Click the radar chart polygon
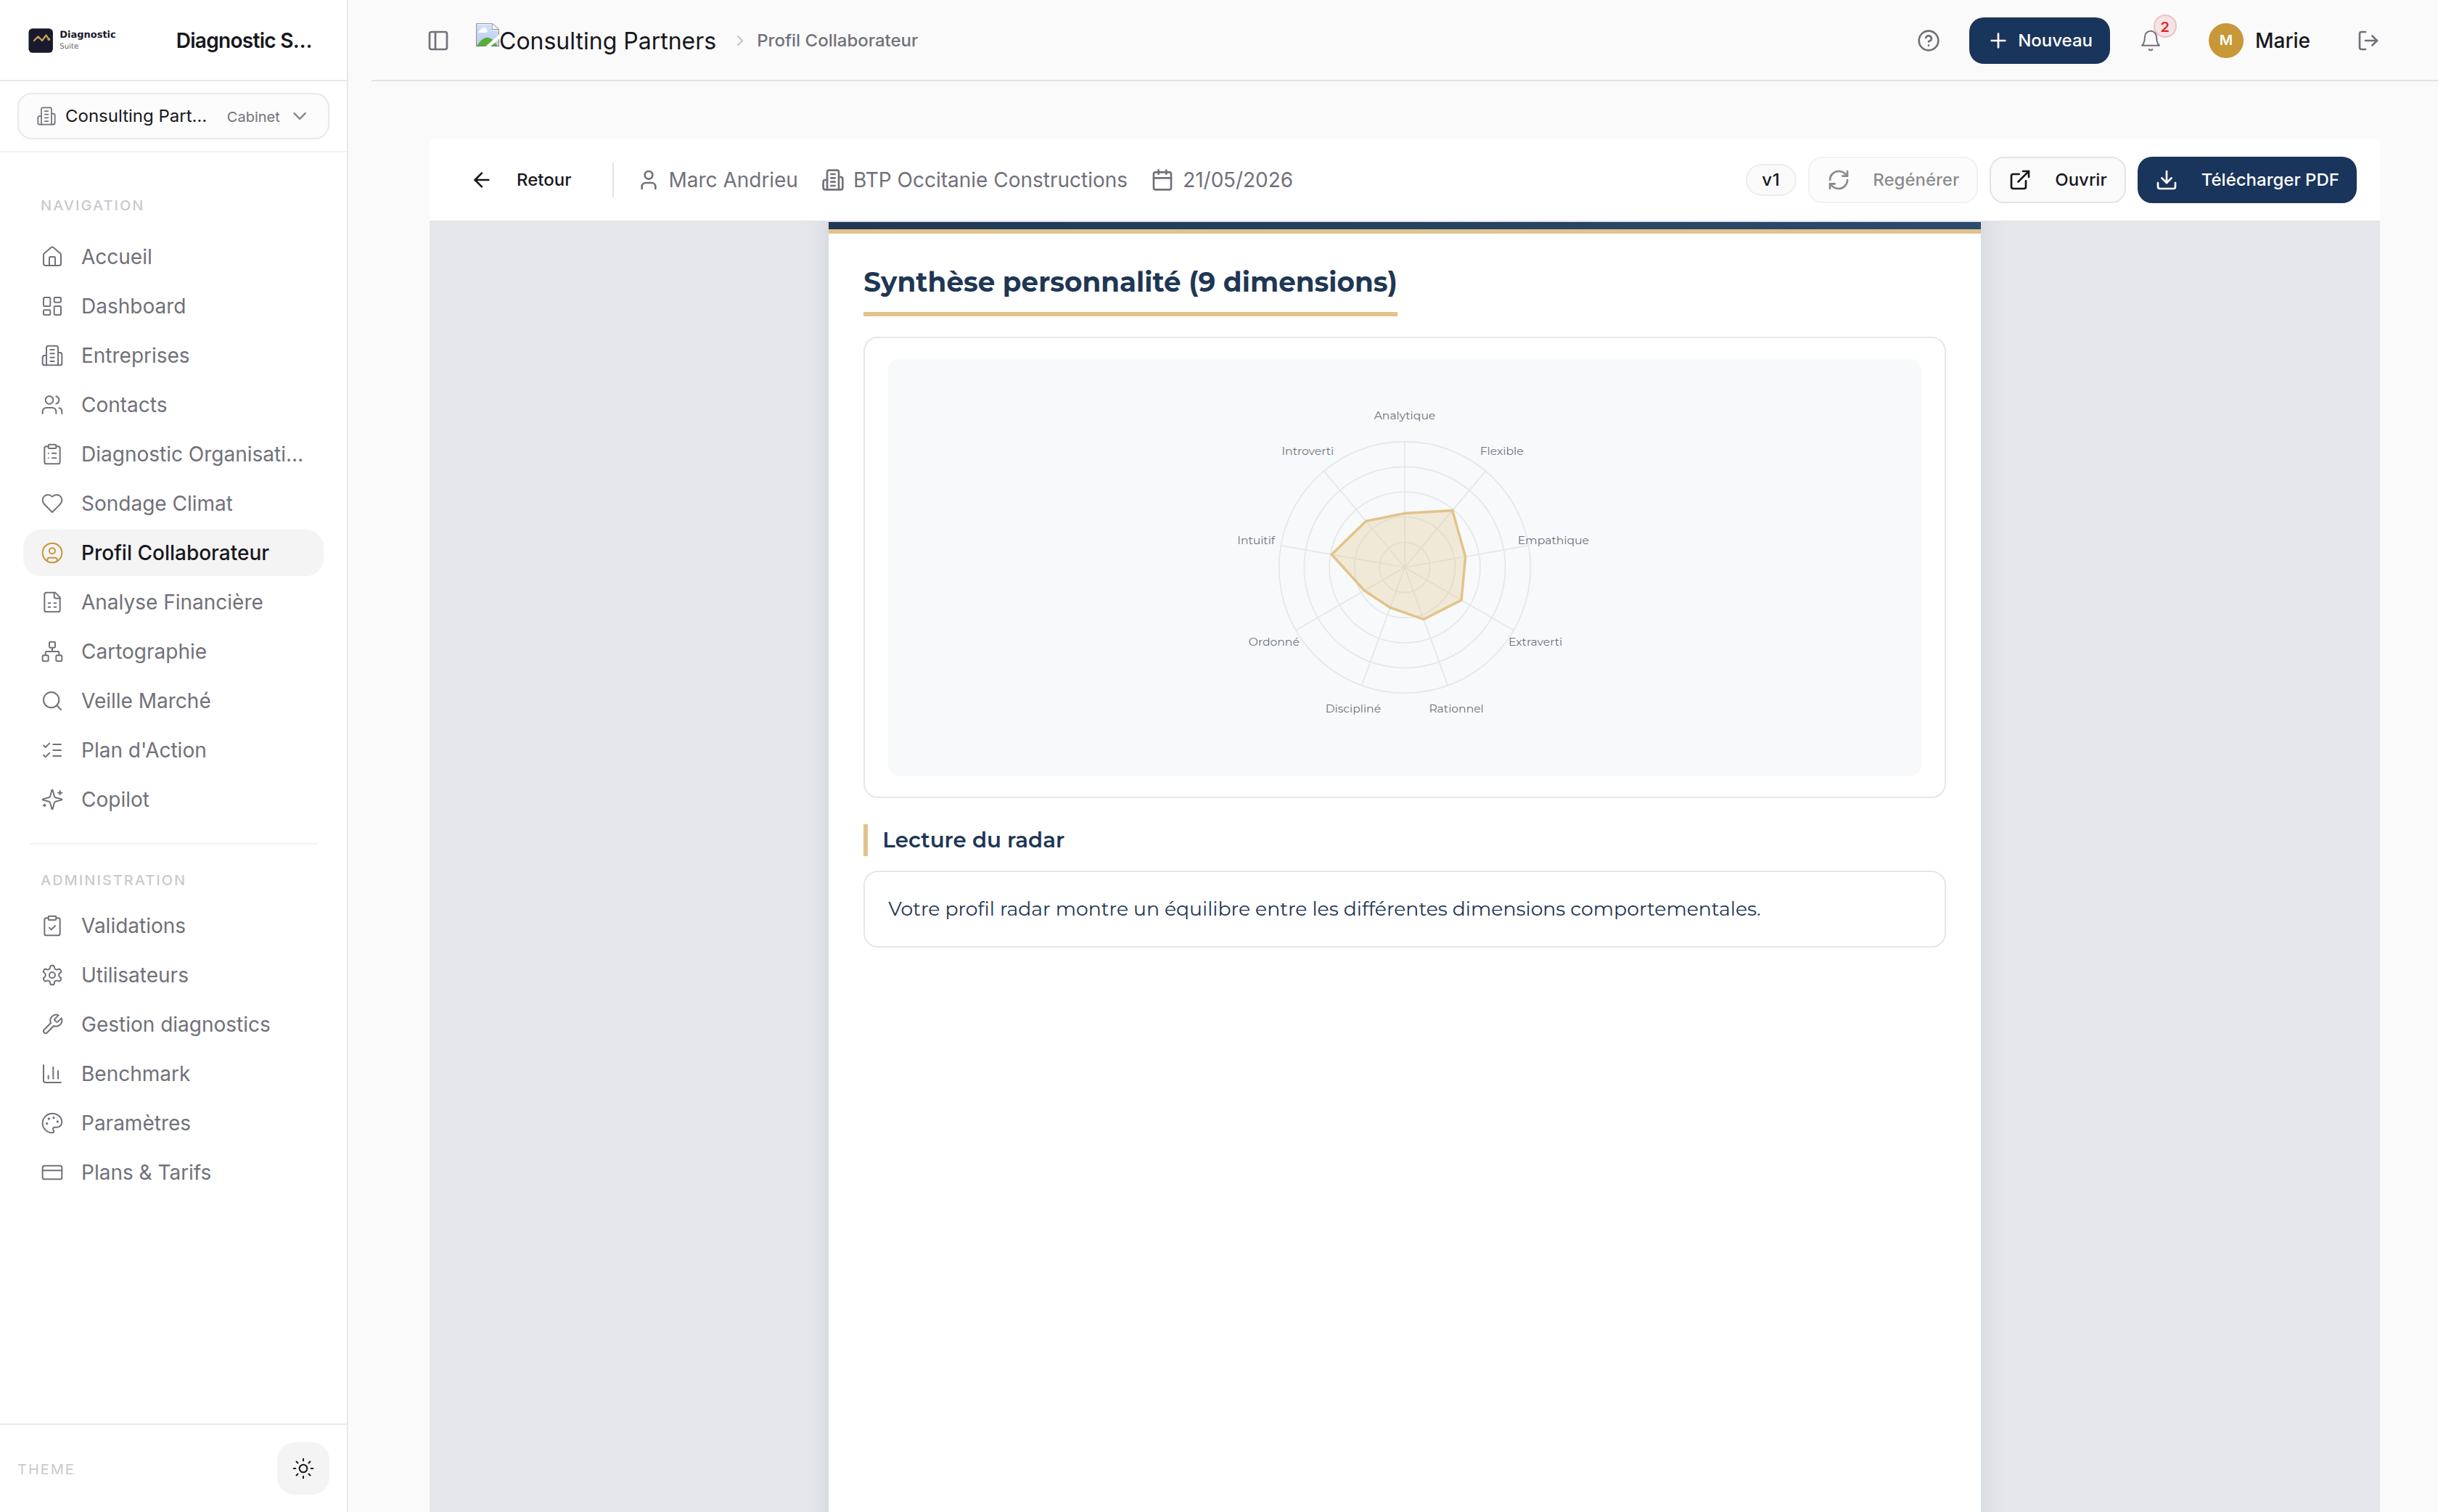Image resolution: width=2438 pixels, height=1512 pixels. pos(1400,564)
